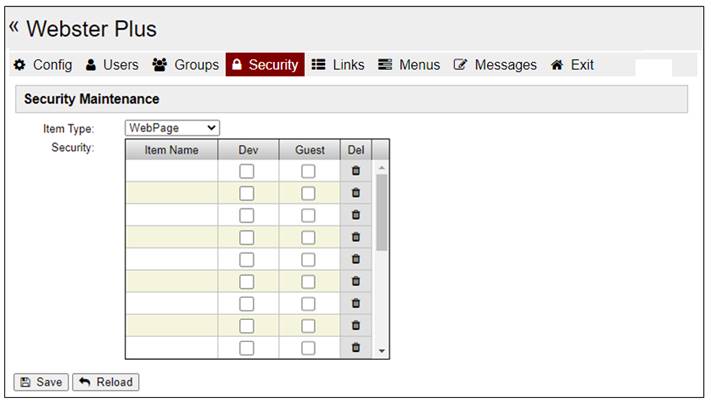Click the trash icon in the seventh row
The image size is (711, 403).
click(x=355, y=303)
